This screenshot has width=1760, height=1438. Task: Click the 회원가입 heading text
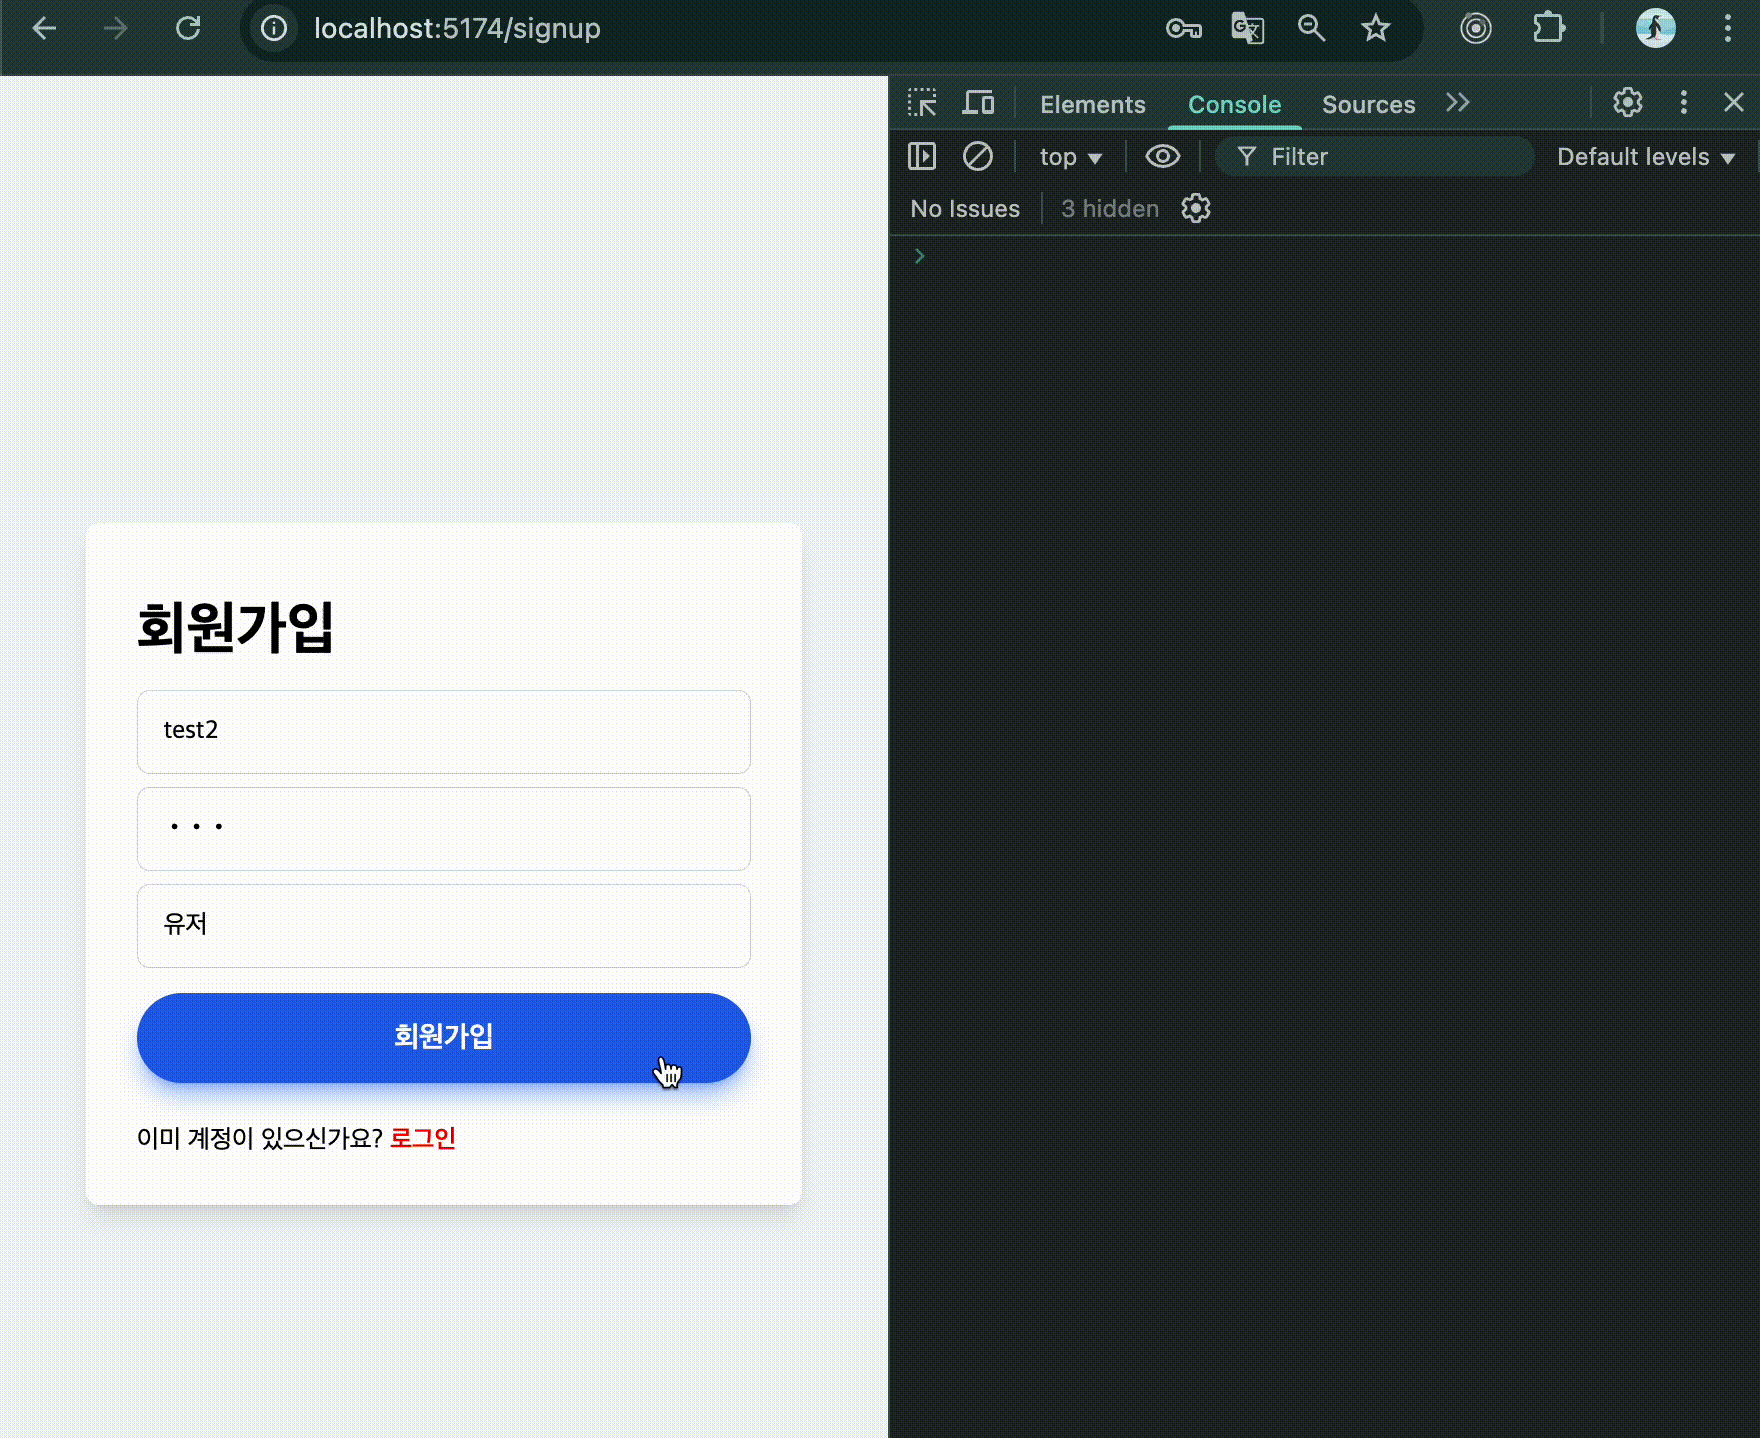click(x=236, y=627)
